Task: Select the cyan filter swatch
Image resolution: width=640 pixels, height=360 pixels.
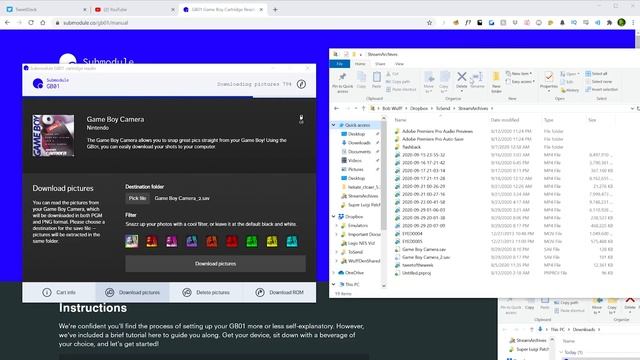Action: [292, 241]
